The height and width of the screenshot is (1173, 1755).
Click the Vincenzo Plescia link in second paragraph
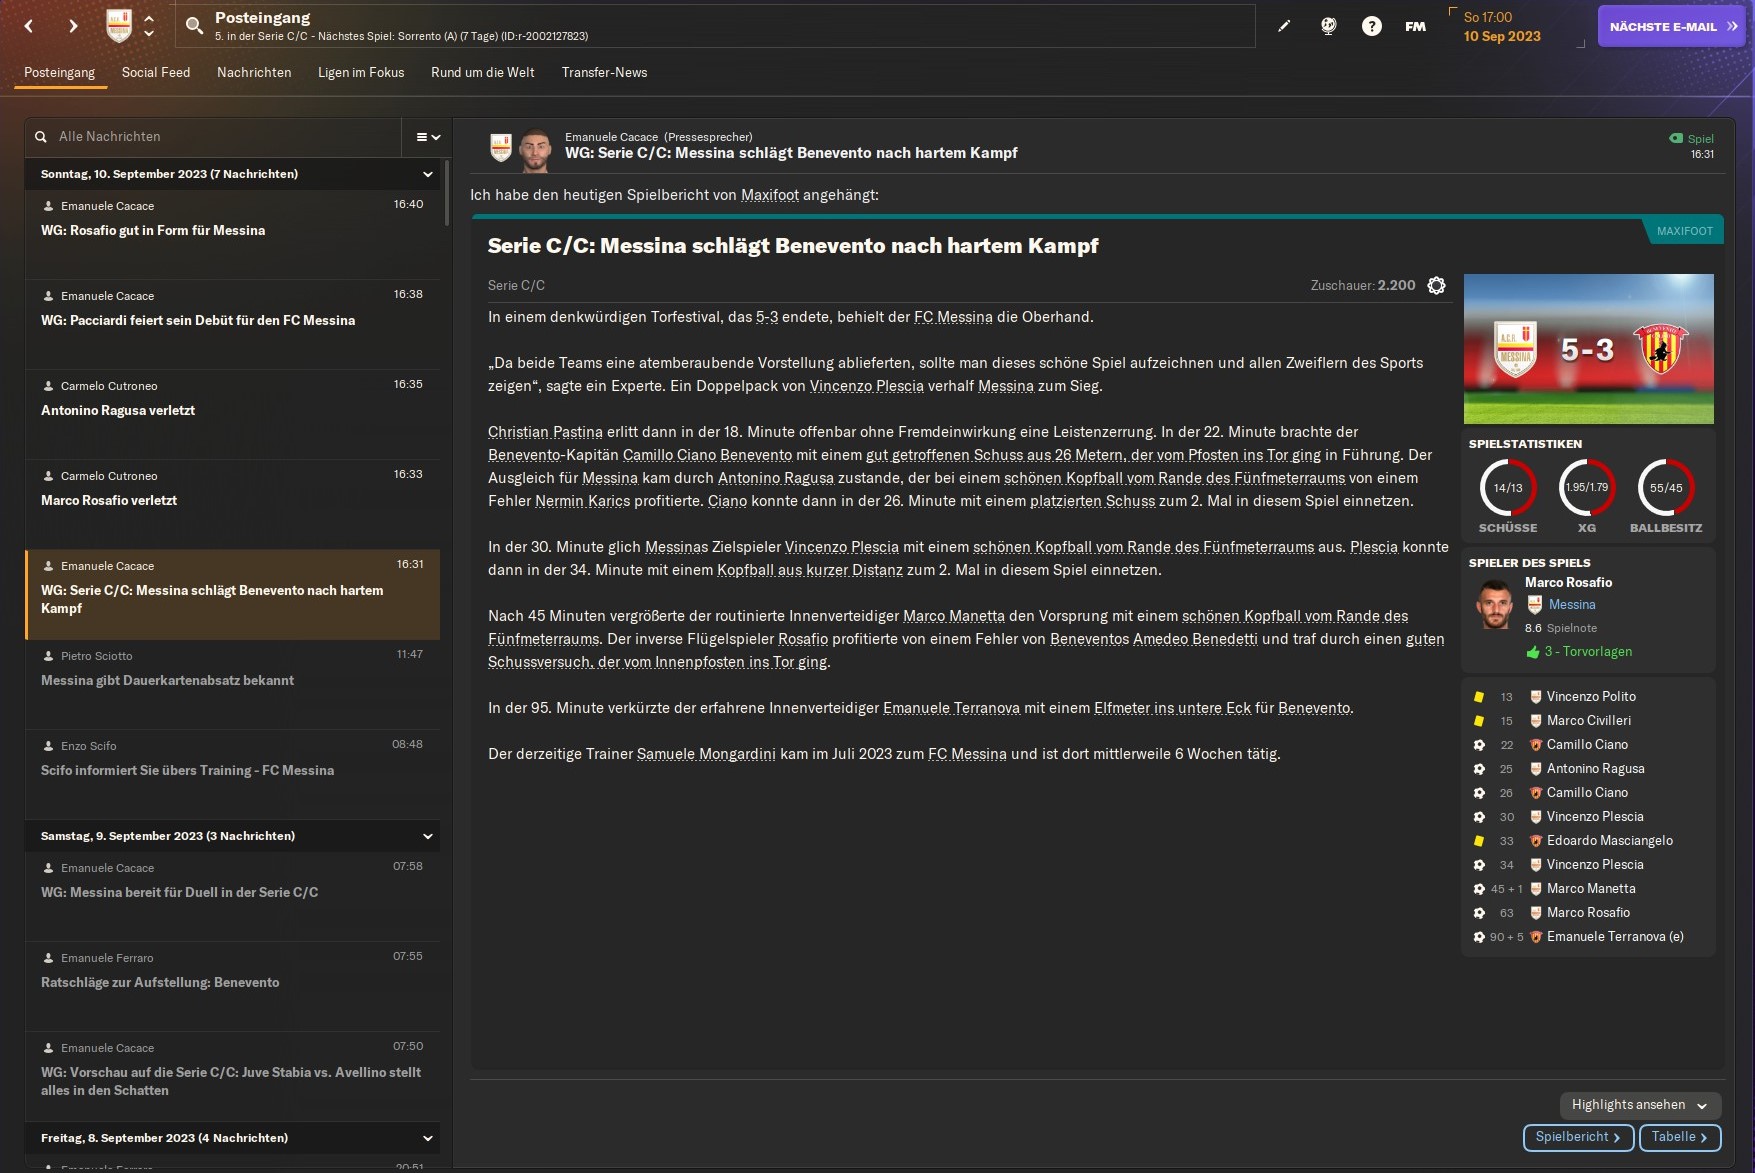pos(866,386)
